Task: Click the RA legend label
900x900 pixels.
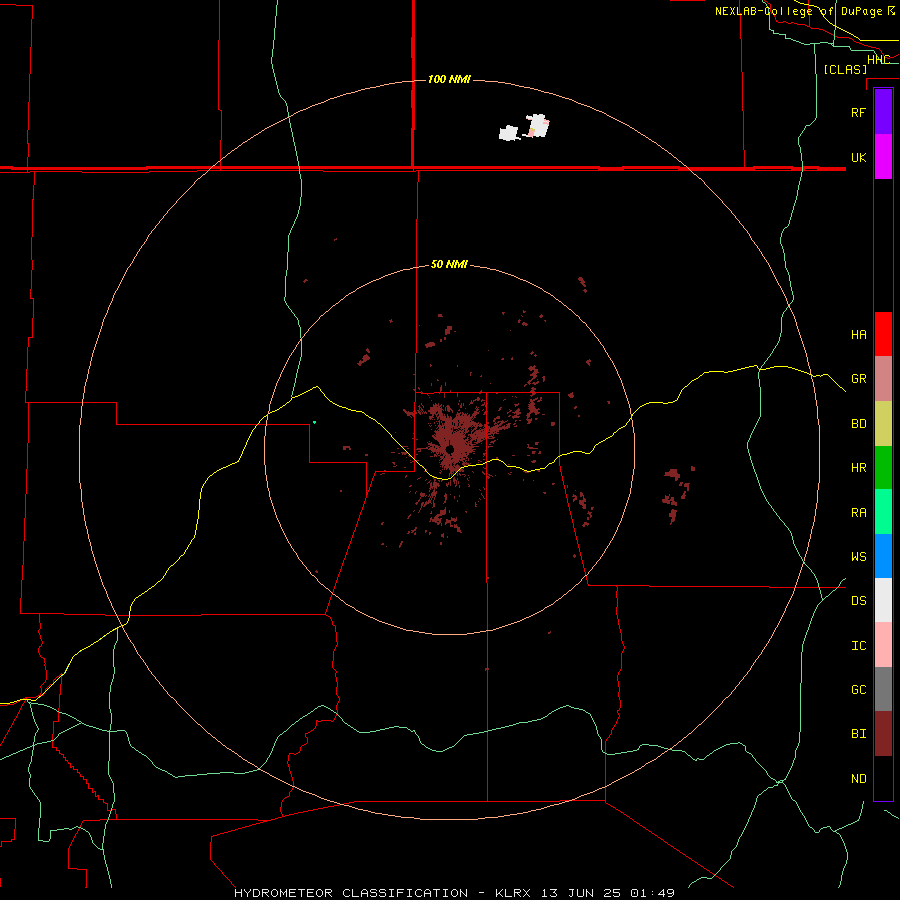Action: point(858,512)
